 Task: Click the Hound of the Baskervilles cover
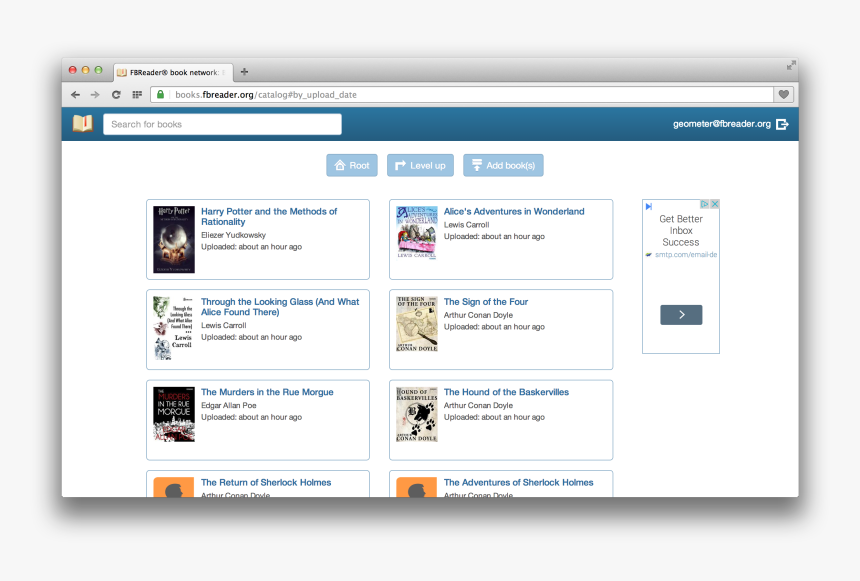point(417,414)
